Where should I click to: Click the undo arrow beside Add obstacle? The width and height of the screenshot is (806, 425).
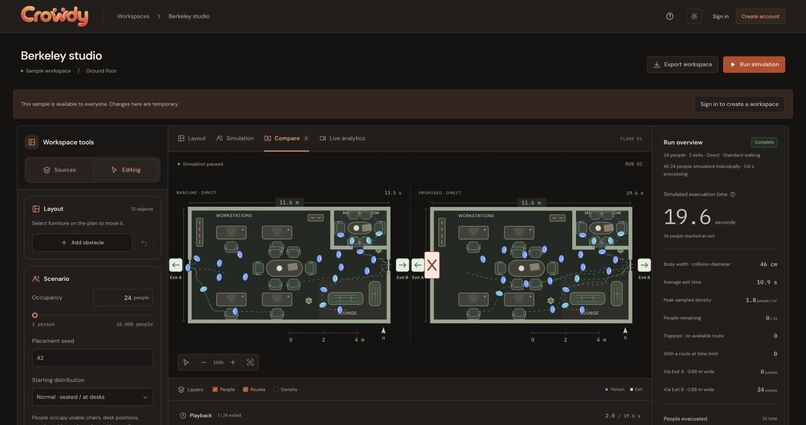[x=144, y=243]
